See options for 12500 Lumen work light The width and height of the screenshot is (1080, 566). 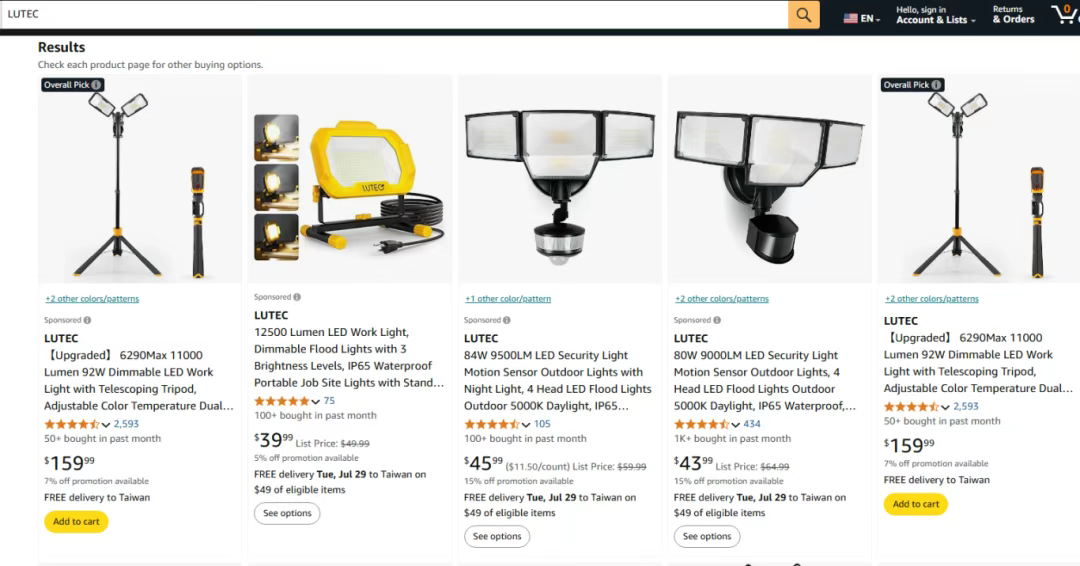point(287,513)
